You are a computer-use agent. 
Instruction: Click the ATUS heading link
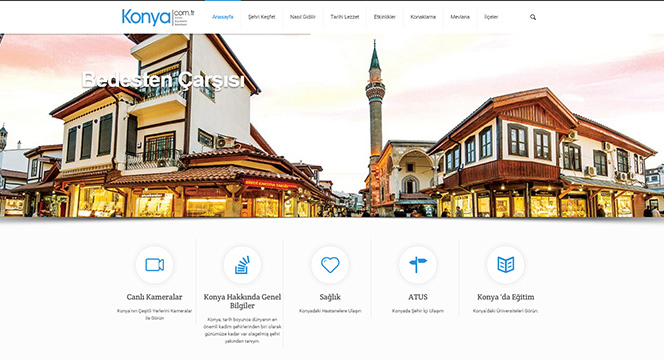click(x=418, y=297)
